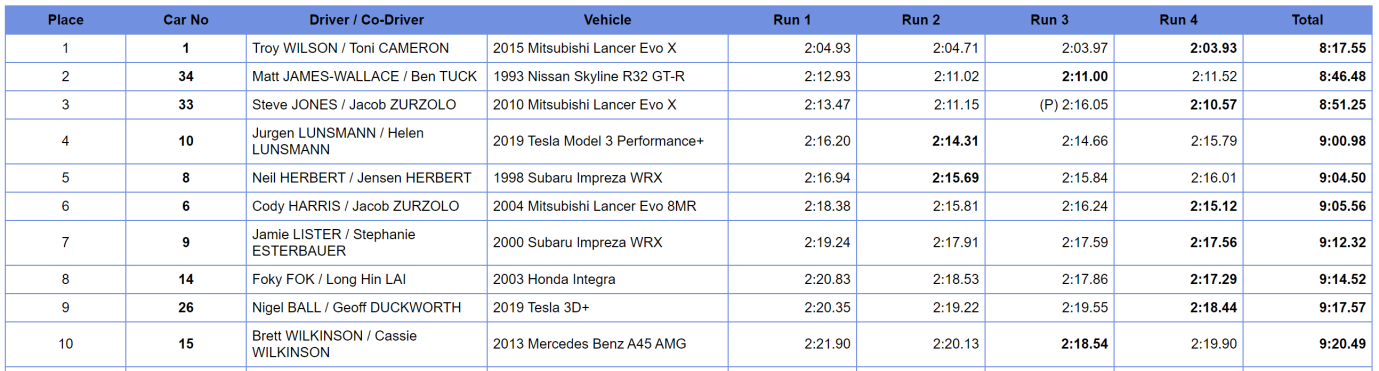Click the penalty time (P) 2:16.05

(x=1074, y=105)
